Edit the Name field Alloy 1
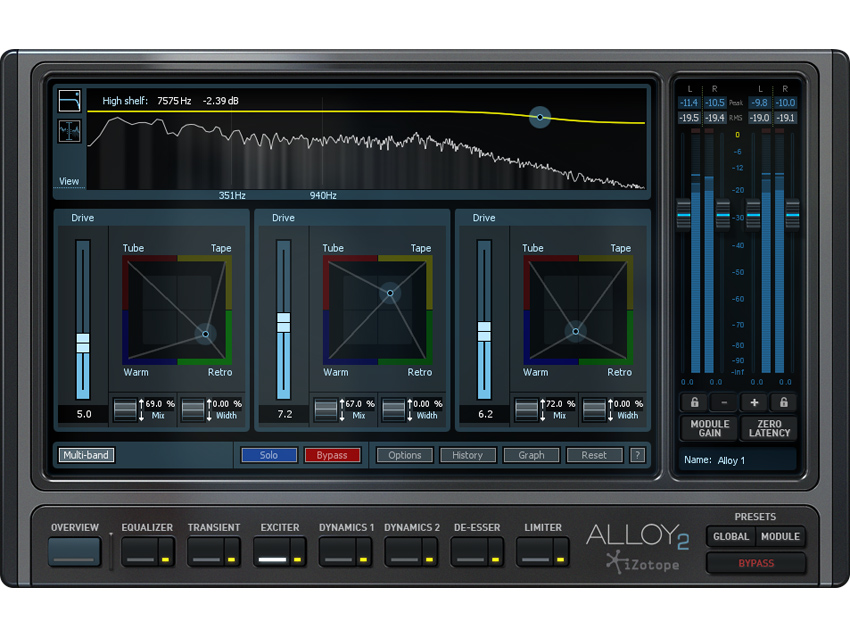This screenshot has width=850, height=638. click(x=737, y=460)
